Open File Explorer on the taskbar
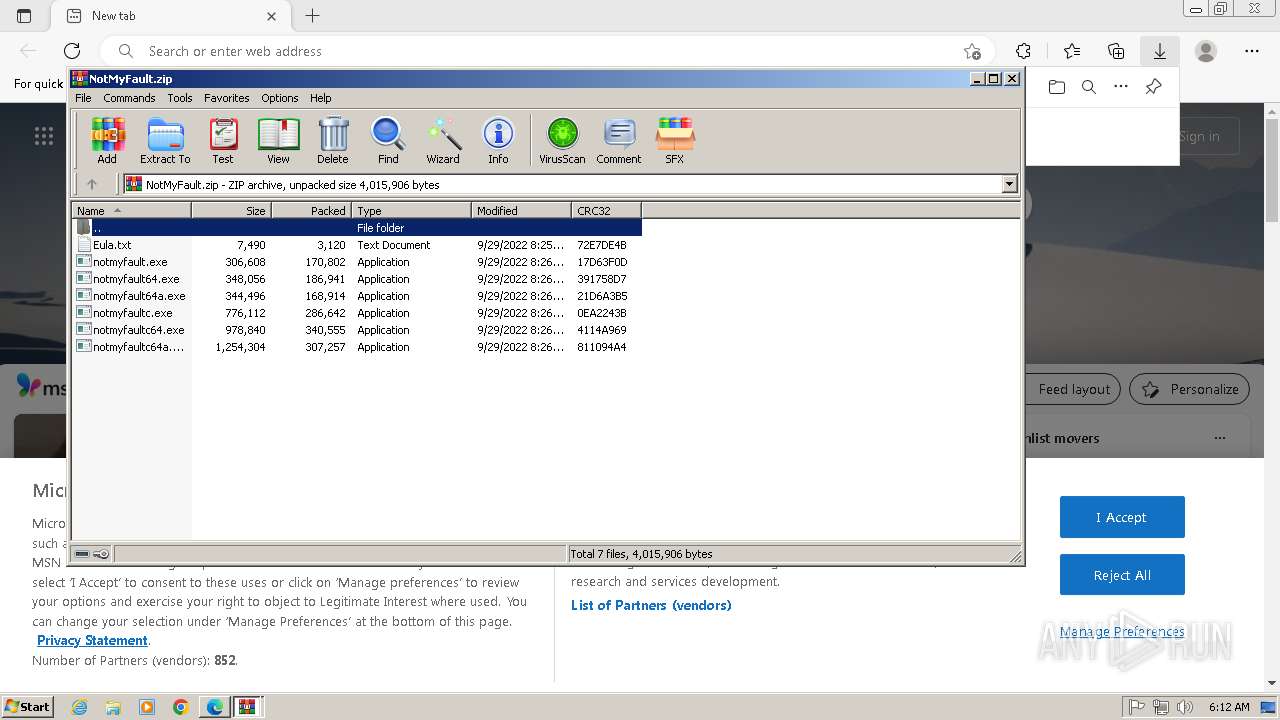This screenshot has width=1280, height=720. [113, 707]
